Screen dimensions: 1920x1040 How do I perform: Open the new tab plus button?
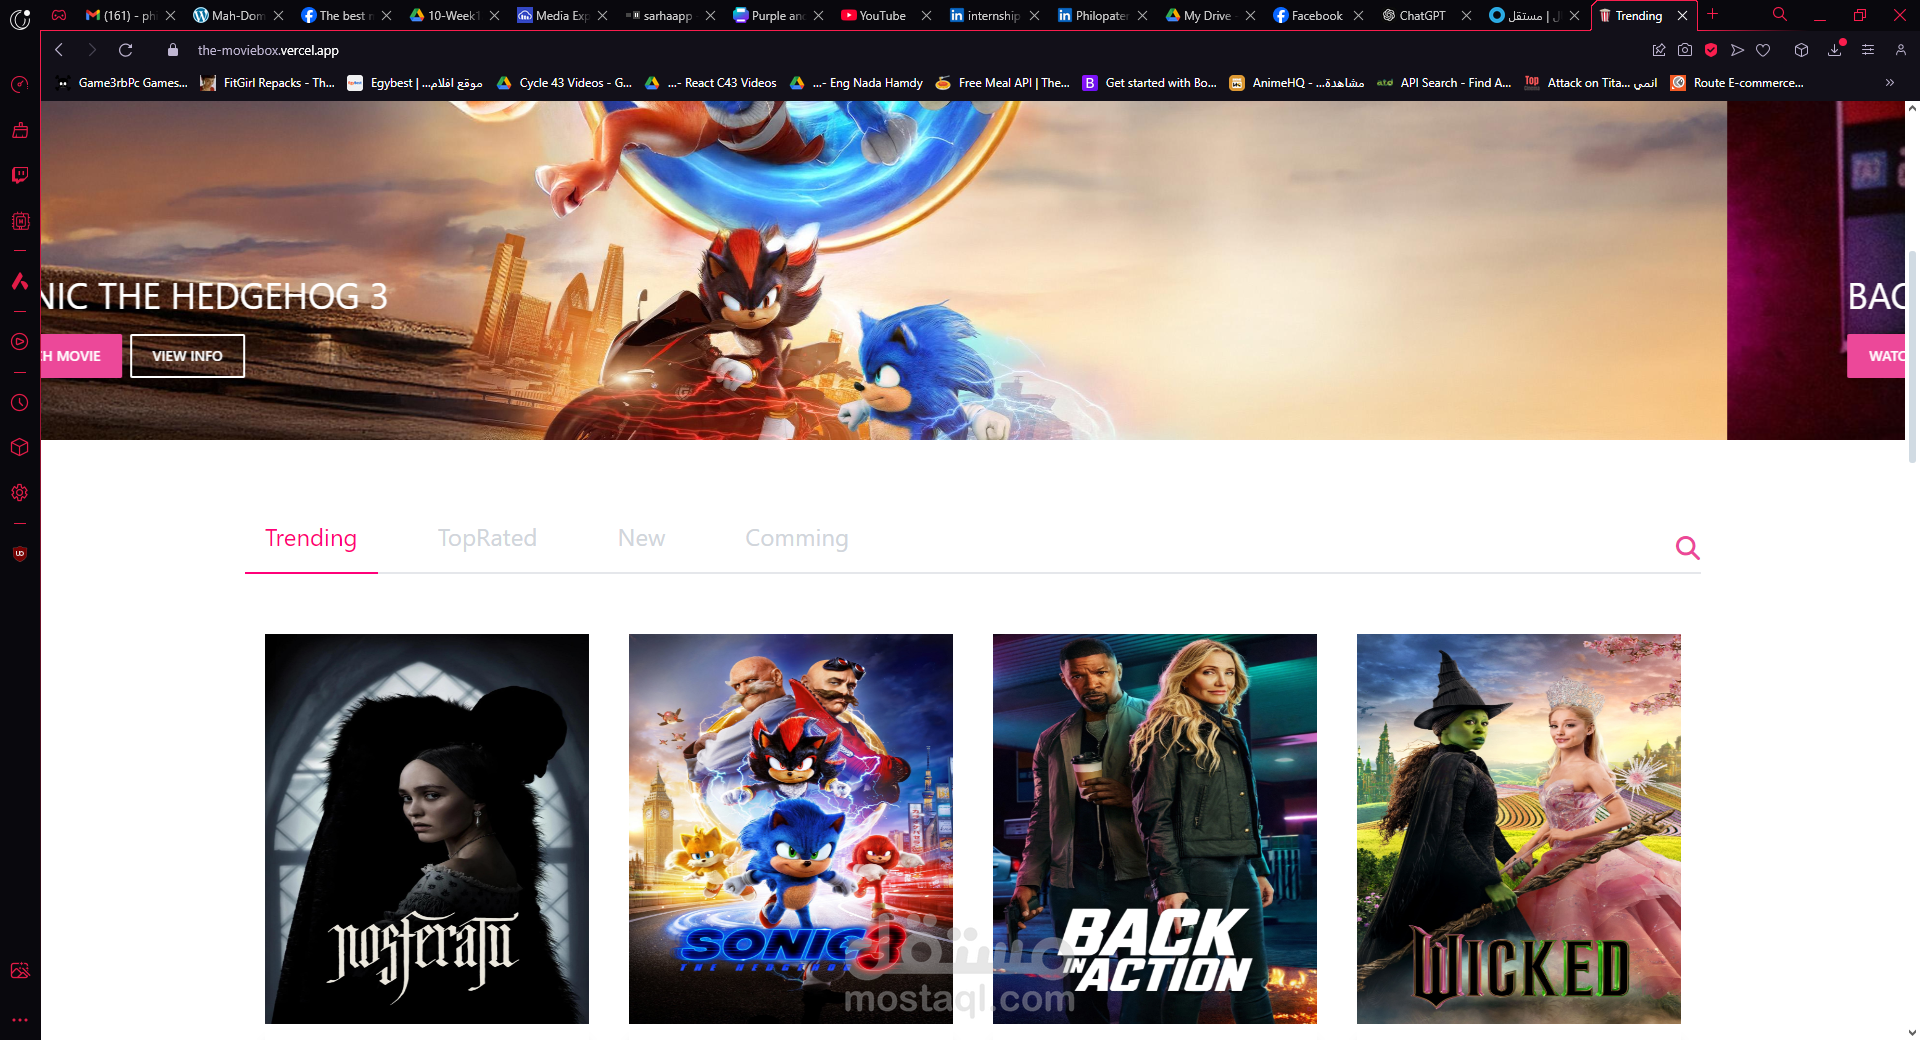tap(1712, 14)
